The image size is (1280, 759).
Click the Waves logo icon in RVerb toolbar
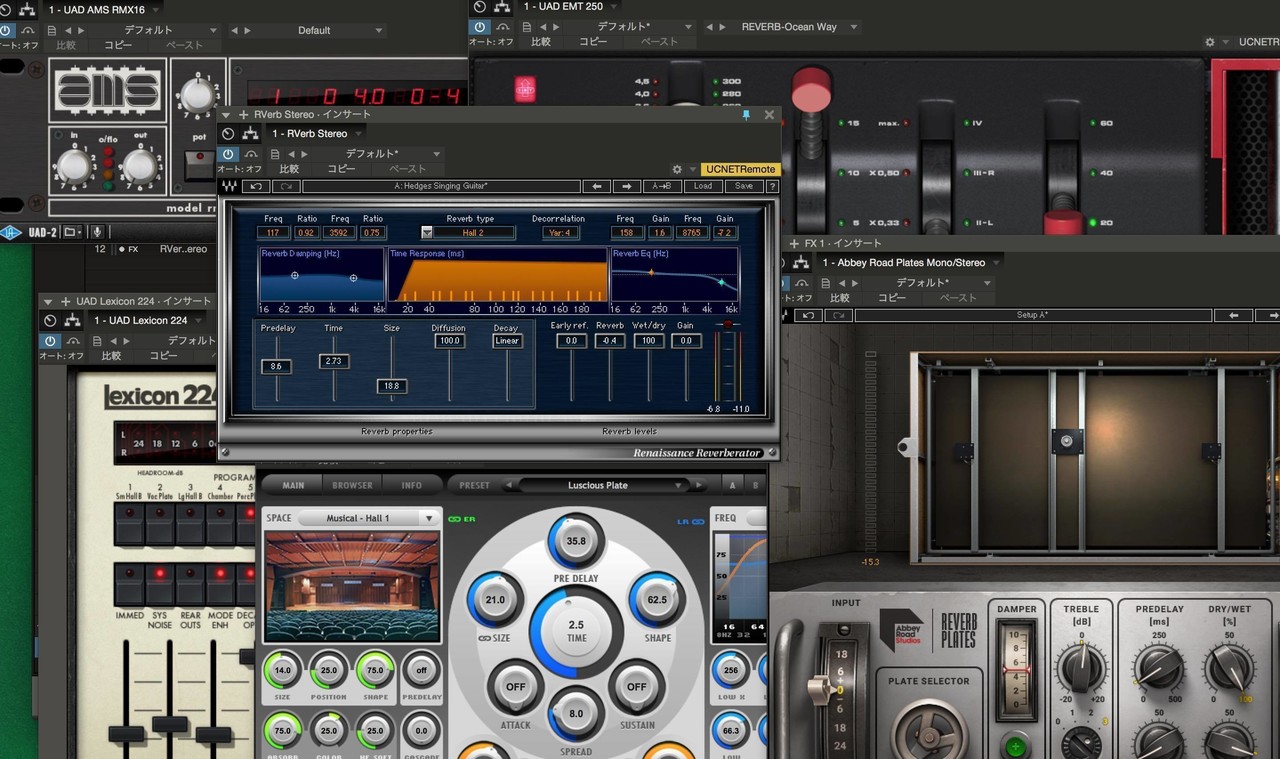tap(230, 186)
